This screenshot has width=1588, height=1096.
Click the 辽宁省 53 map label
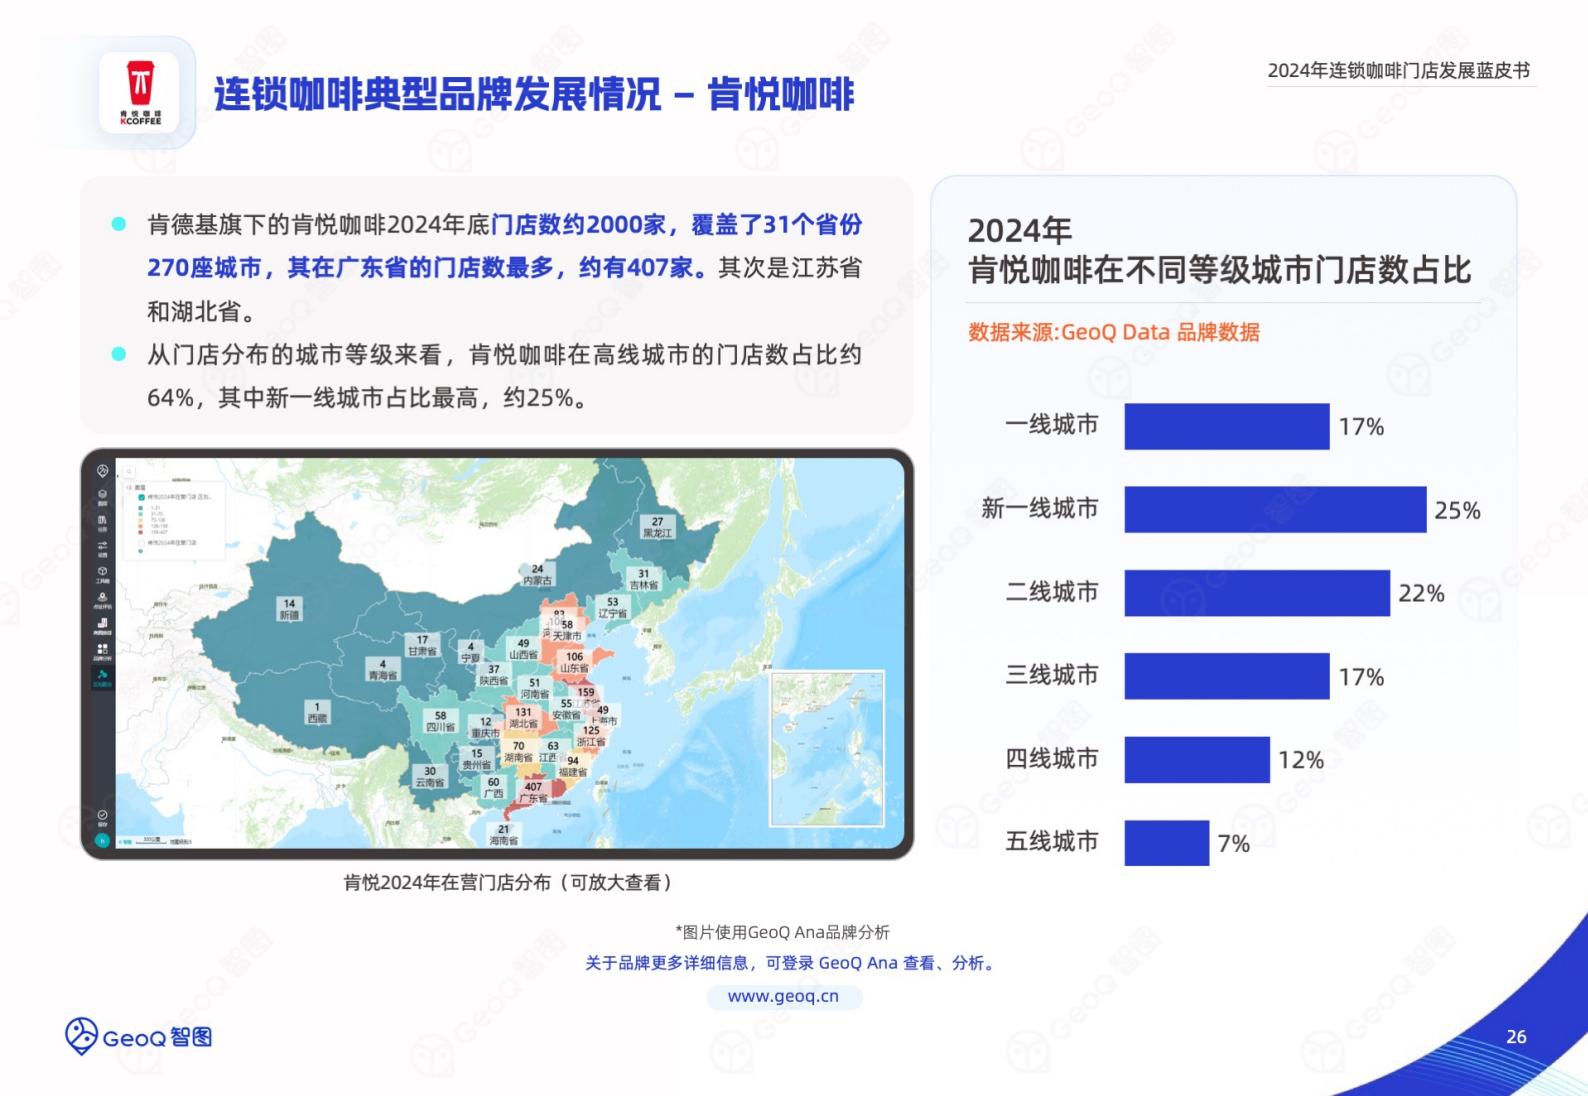click(x=612, y=608)
